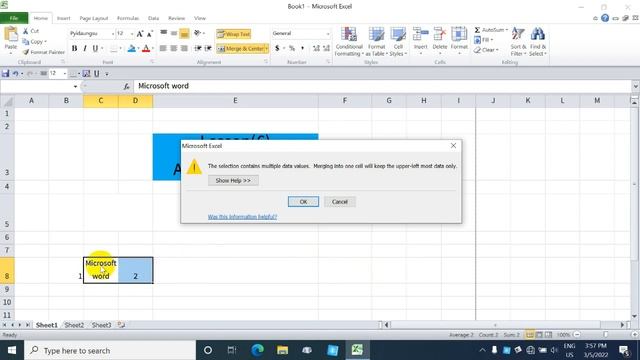Open the 'Was this information helpful?' link
Screen dimensions: 640x360
(242, 217)
